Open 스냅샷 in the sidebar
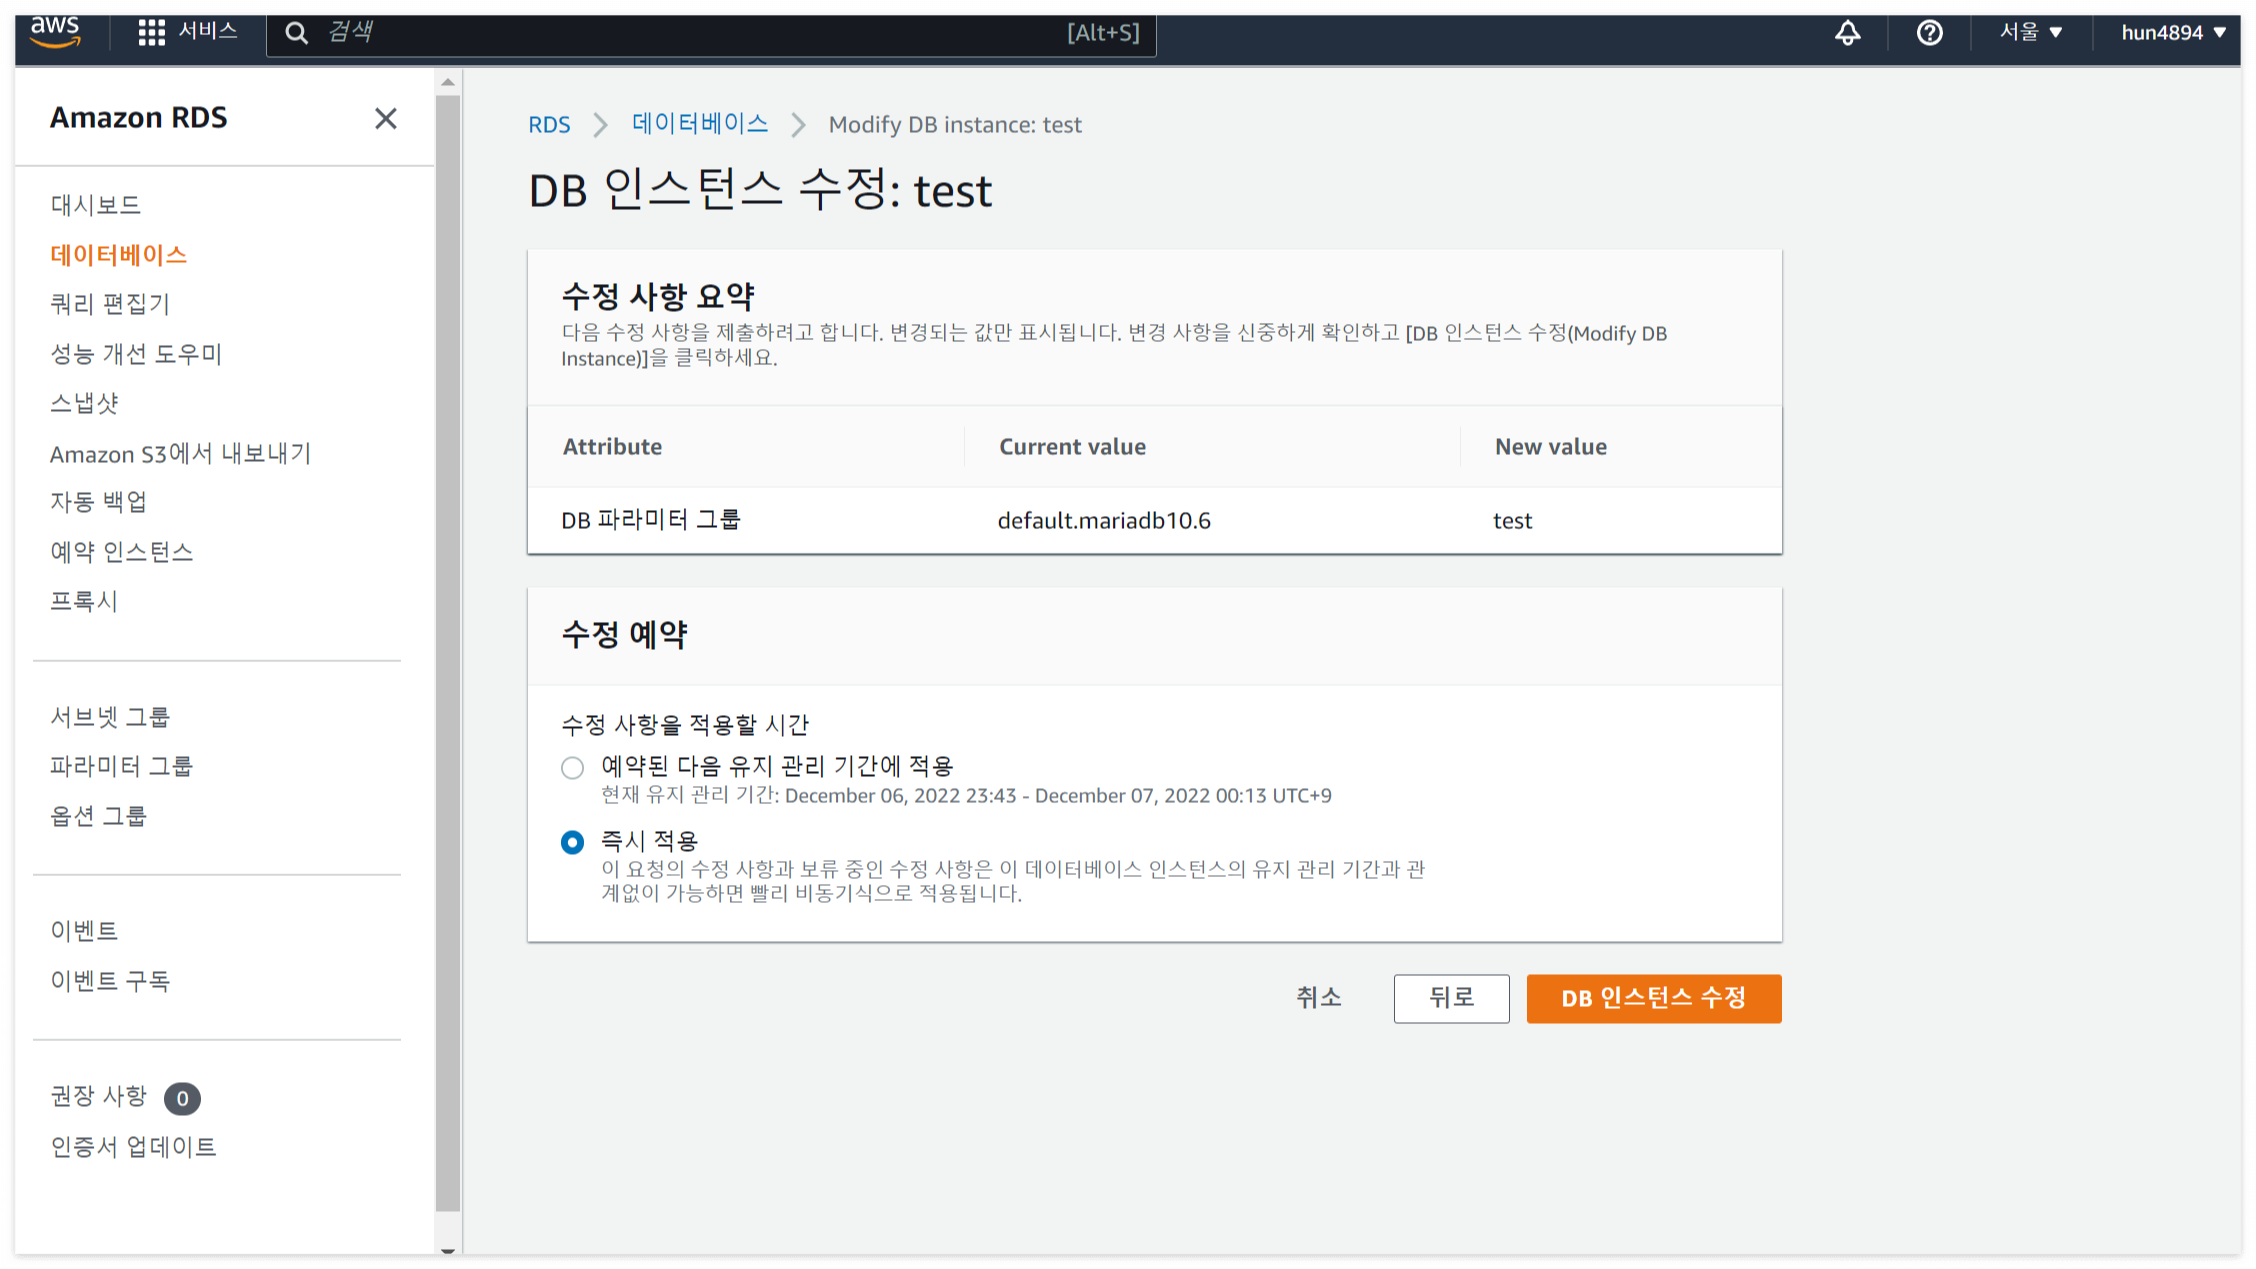This screenshot has height=1269, width=2256. 84,403
